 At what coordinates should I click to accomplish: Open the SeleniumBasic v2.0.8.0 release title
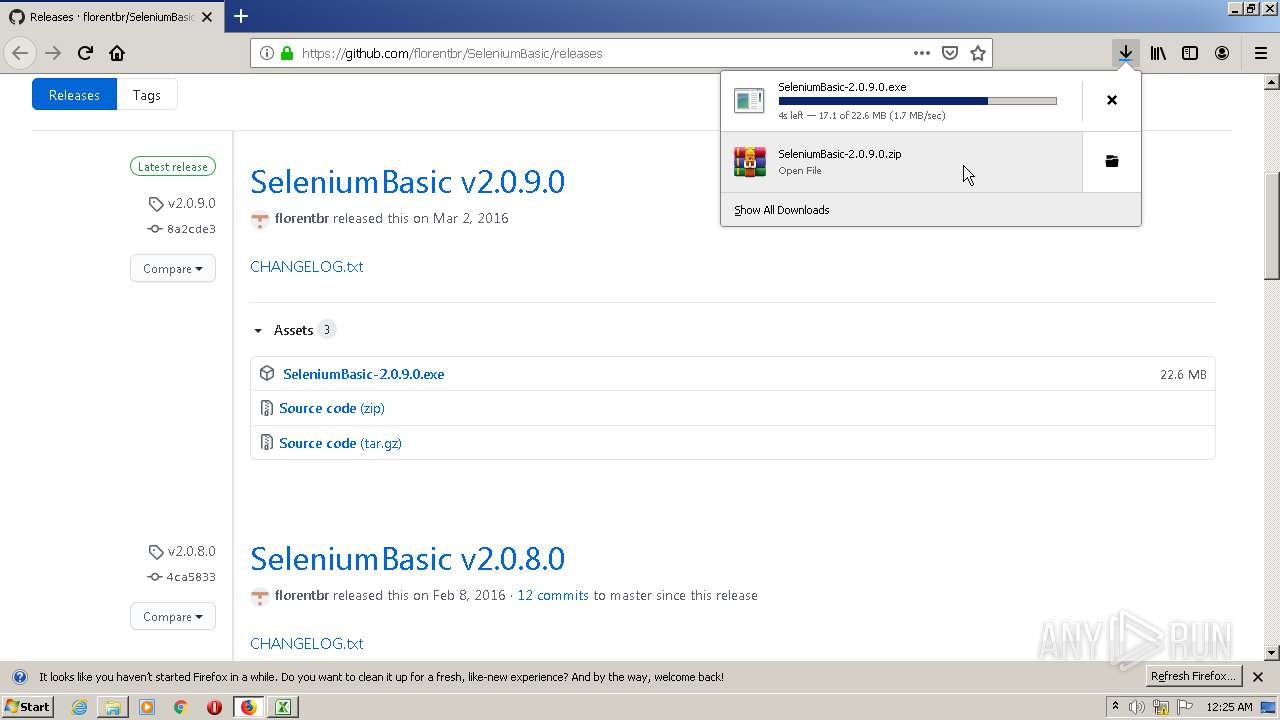407,559
